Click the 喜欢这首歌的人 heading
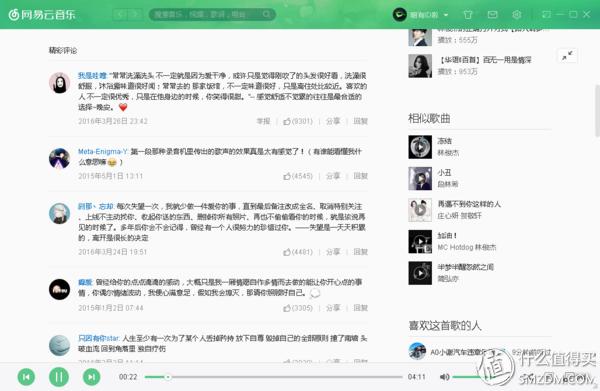This screenshot has height=391, width=600. (445, 326)
